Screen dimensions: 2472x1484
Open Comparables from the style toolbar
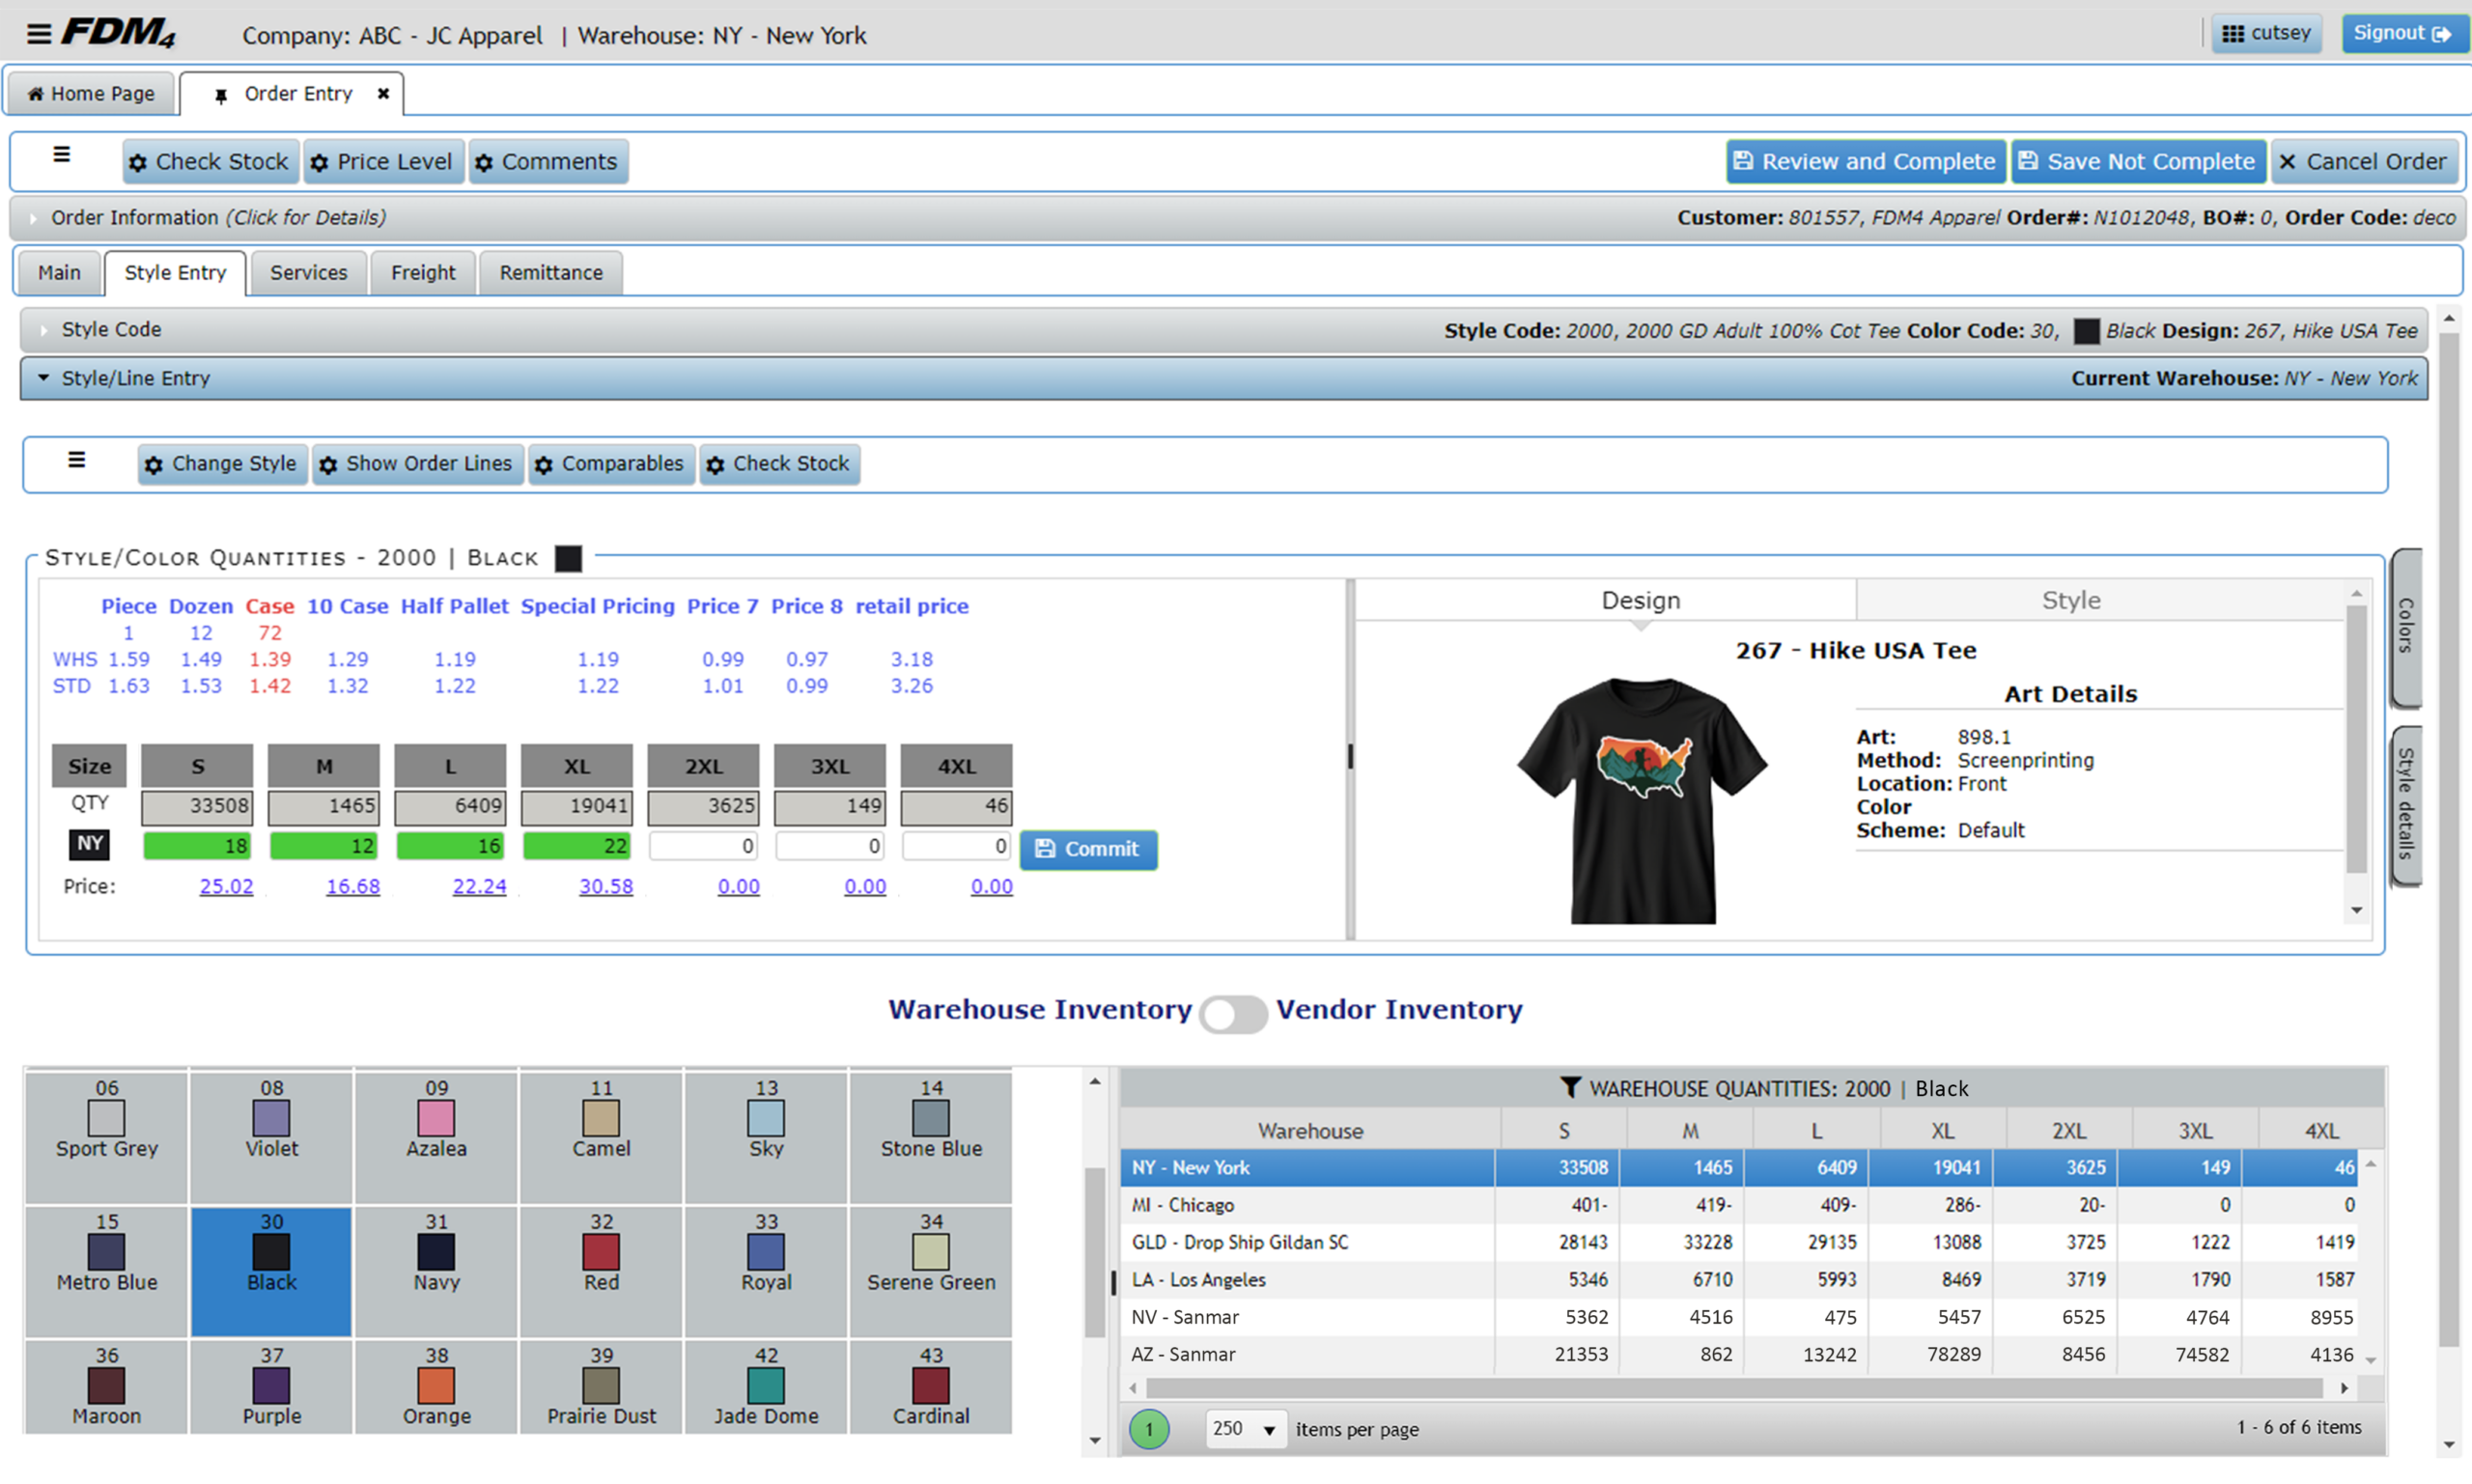[610, 464]
